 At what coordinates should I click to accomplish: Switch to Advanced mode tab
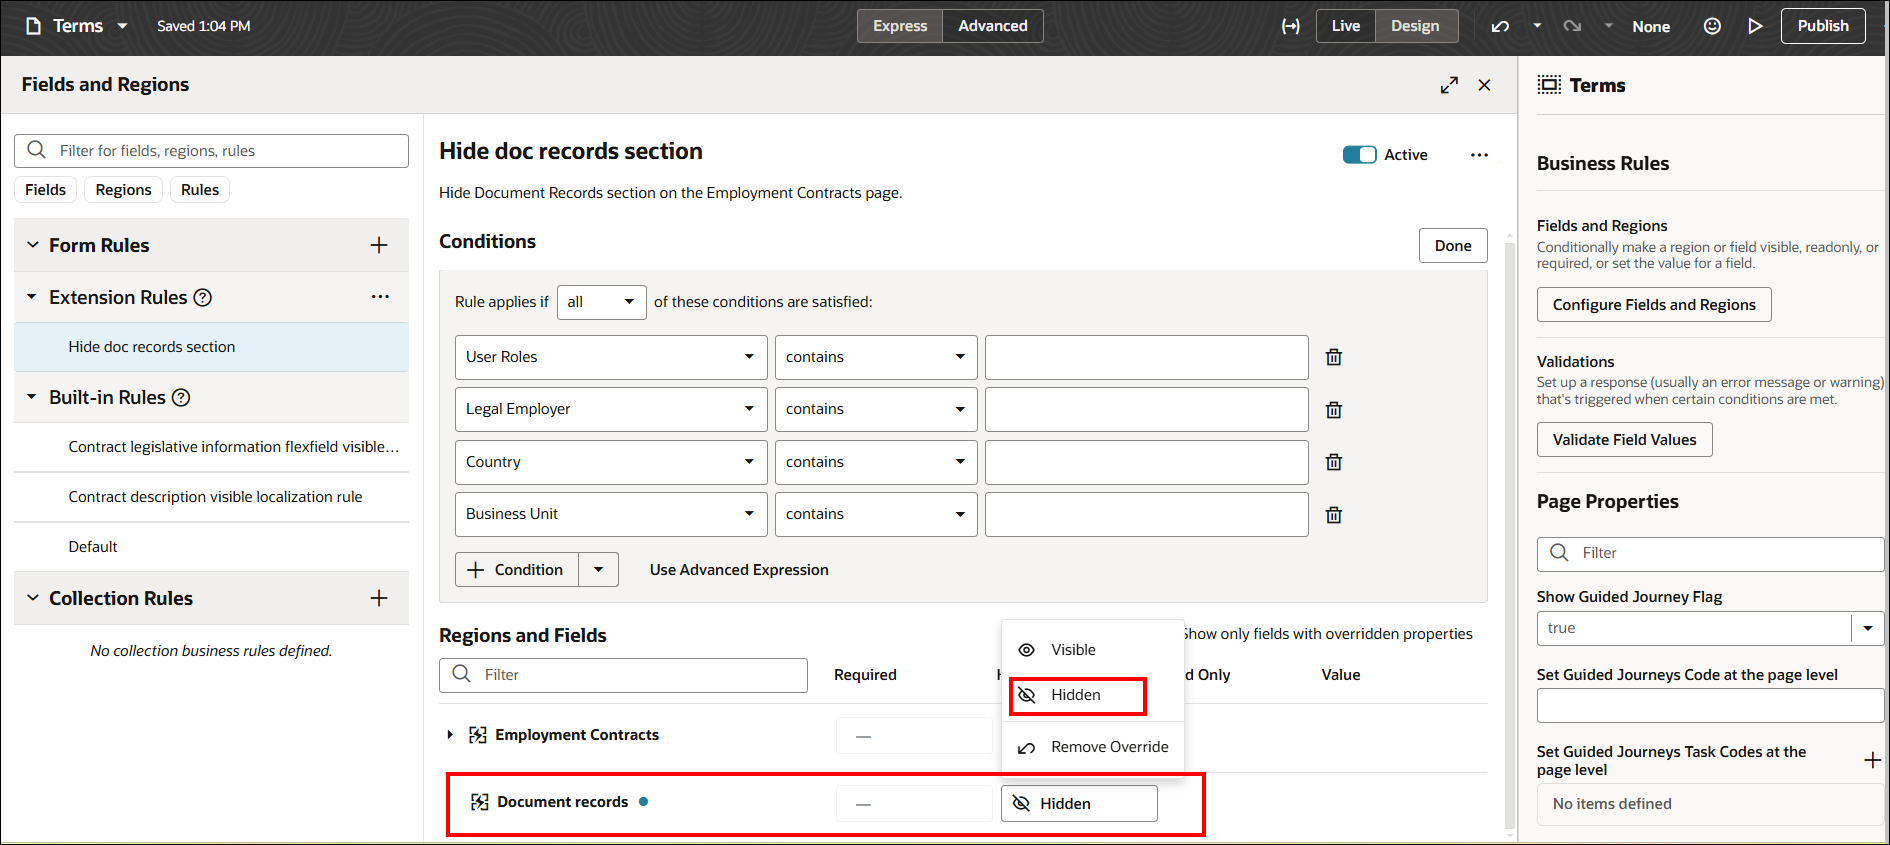993,26
